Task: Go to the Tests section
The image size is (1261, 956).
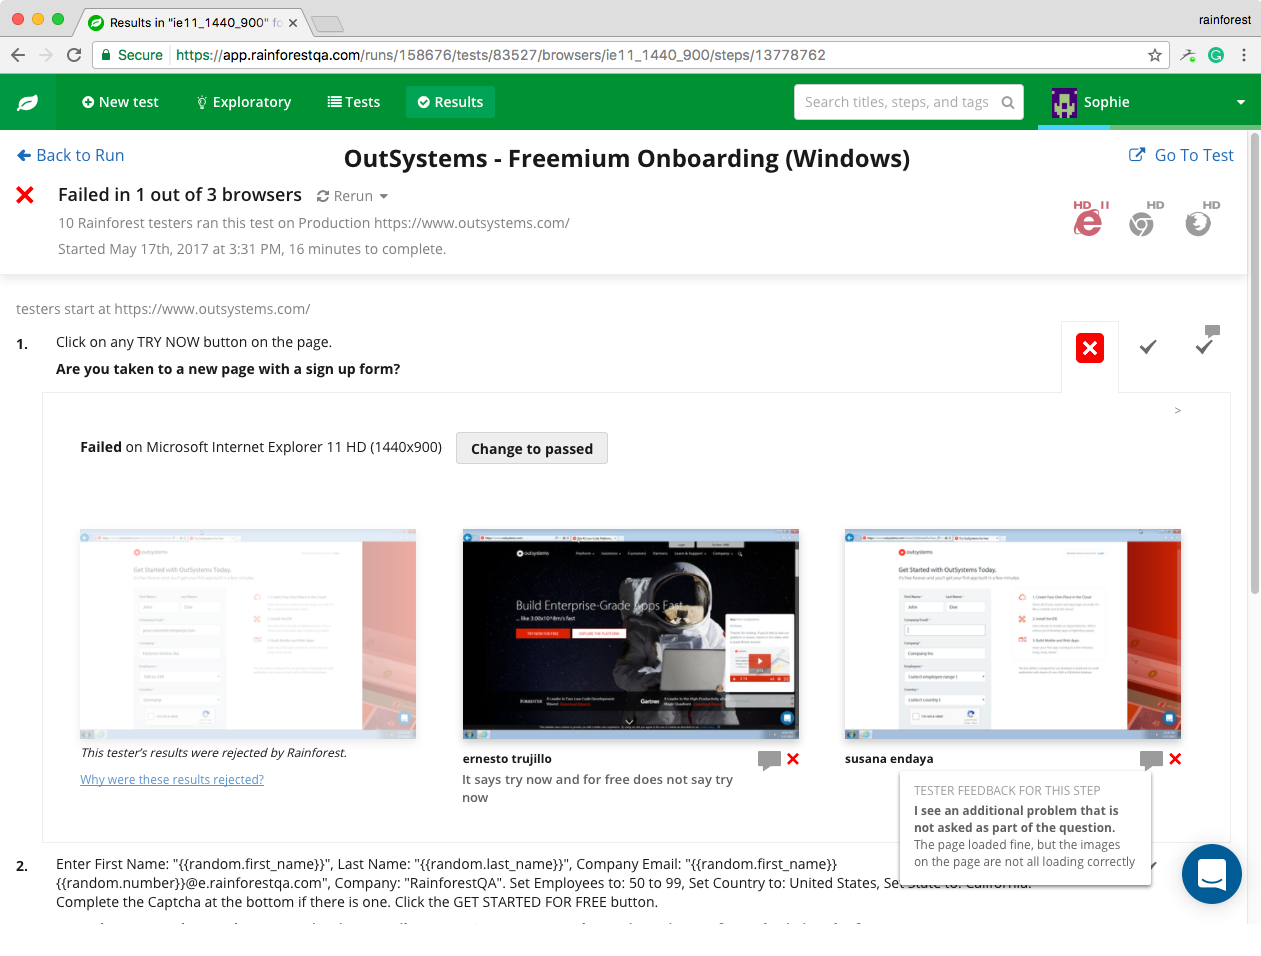Action: coord(354,102)
